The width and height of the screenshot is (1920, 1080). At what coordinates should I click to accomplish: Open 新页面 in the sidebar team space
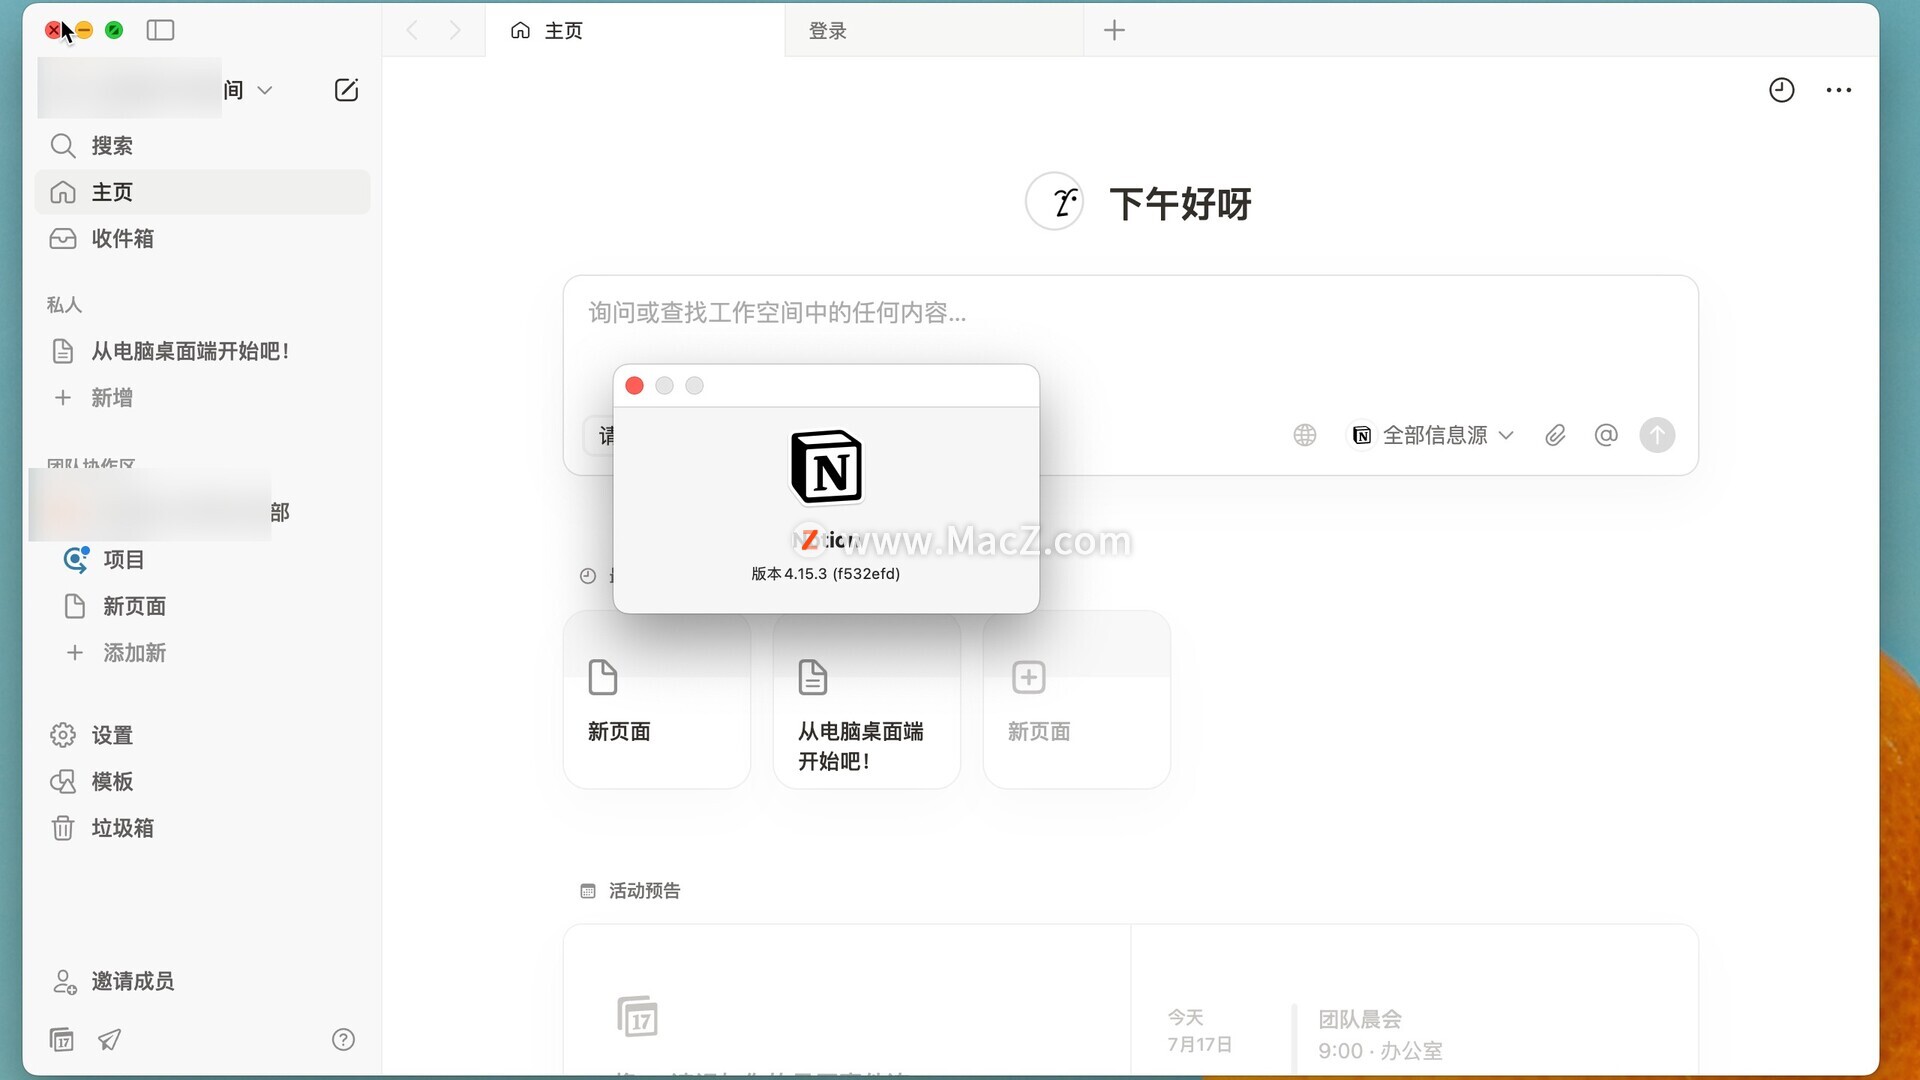click(x=202, y=606)
